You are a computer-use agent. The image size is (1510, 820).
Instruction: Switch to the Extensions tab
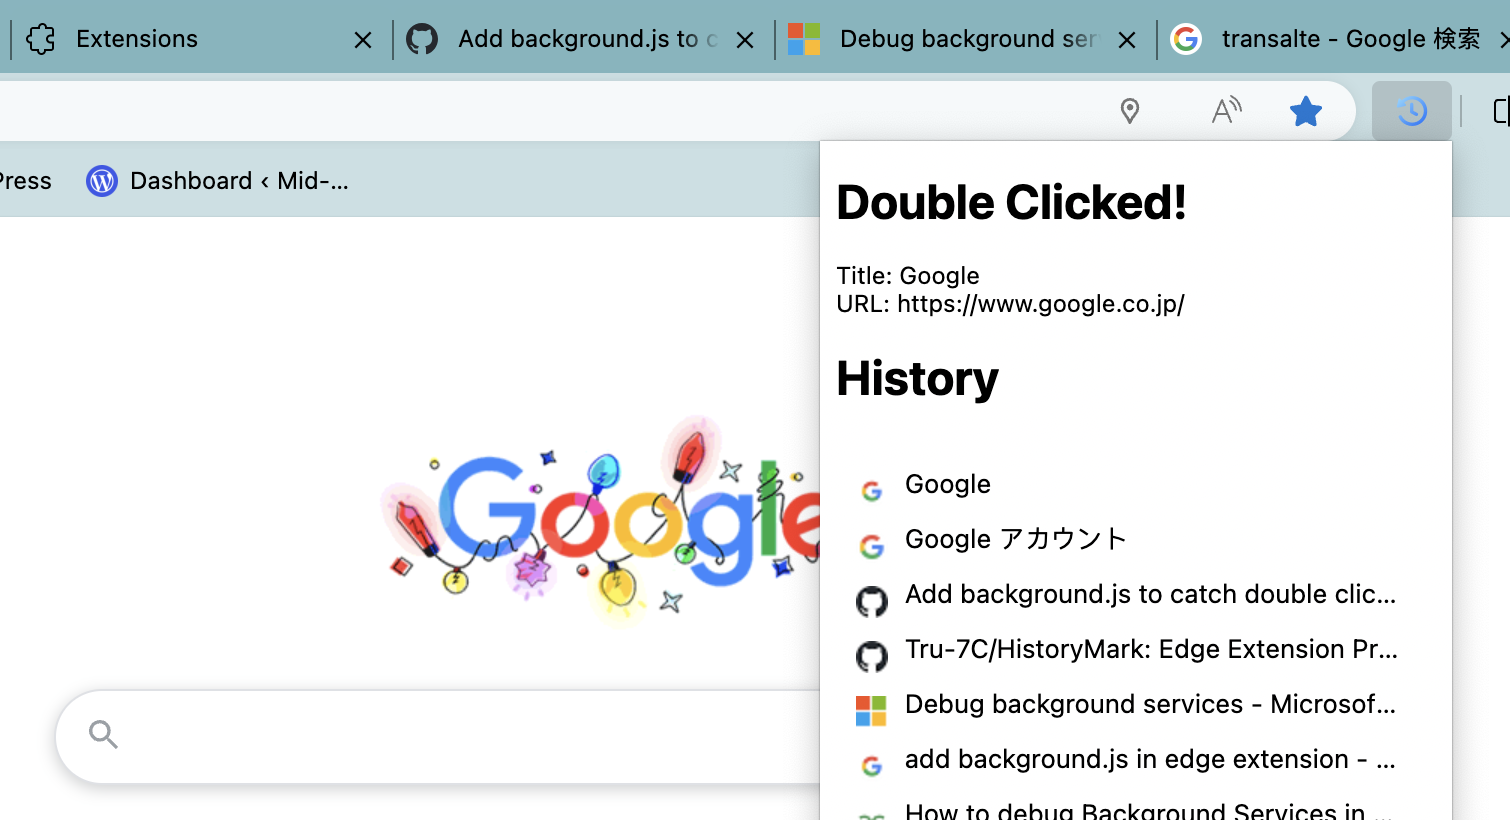pyautogui.click(x=136, y=39)
